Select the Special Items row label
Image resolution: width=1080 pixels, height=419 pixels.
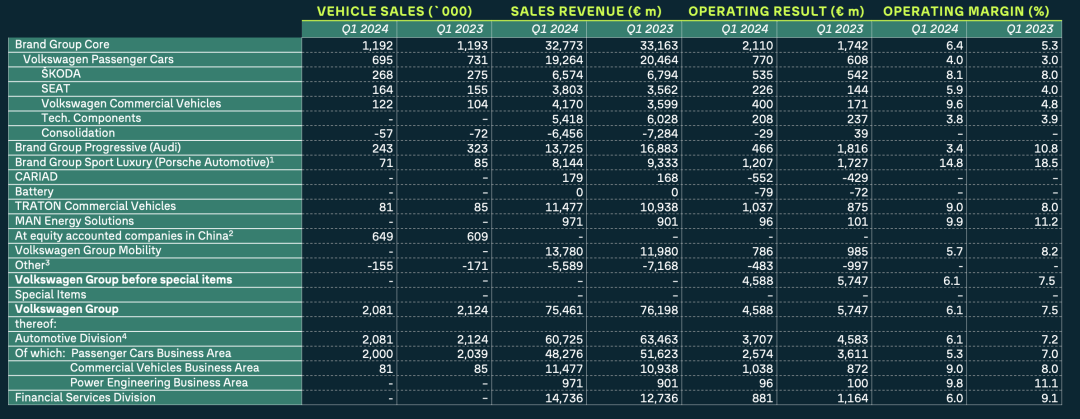tap(48, 294)
